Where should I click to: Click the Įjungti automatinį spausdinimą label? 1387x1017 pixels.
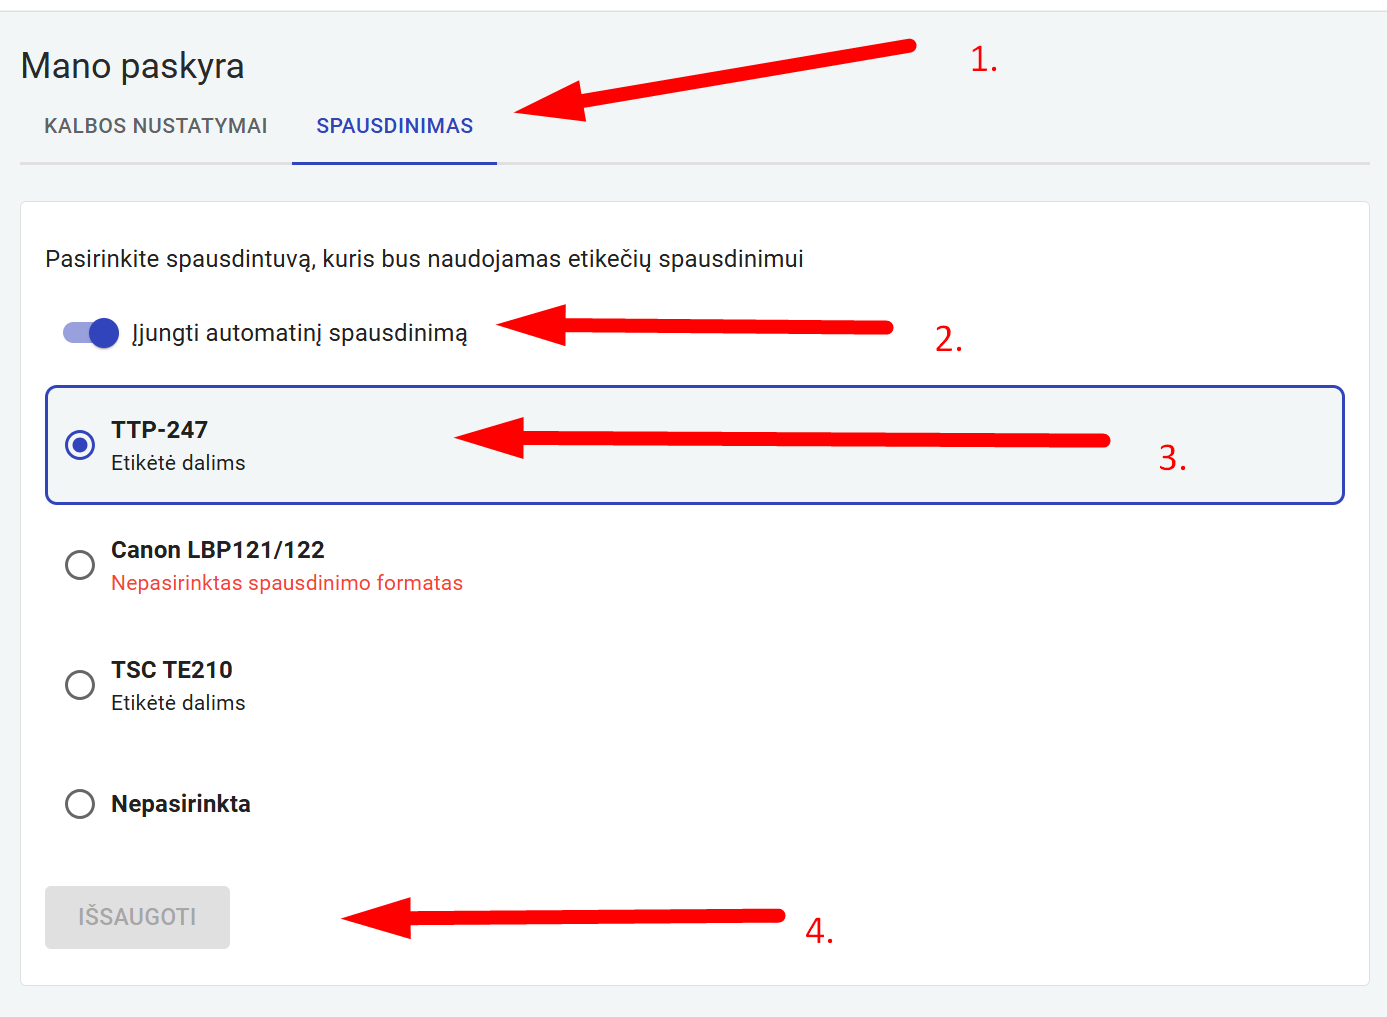(x=300, y=333)
